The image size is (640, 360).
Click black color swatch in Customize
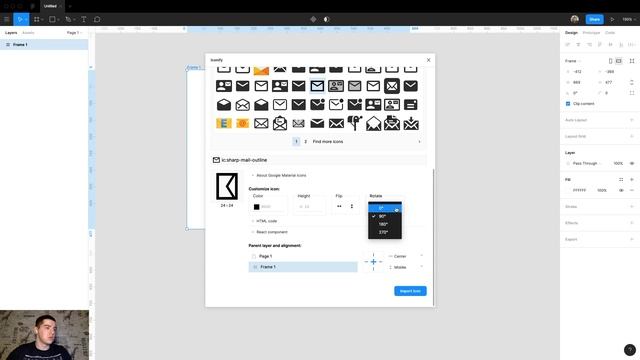point(256,207)
